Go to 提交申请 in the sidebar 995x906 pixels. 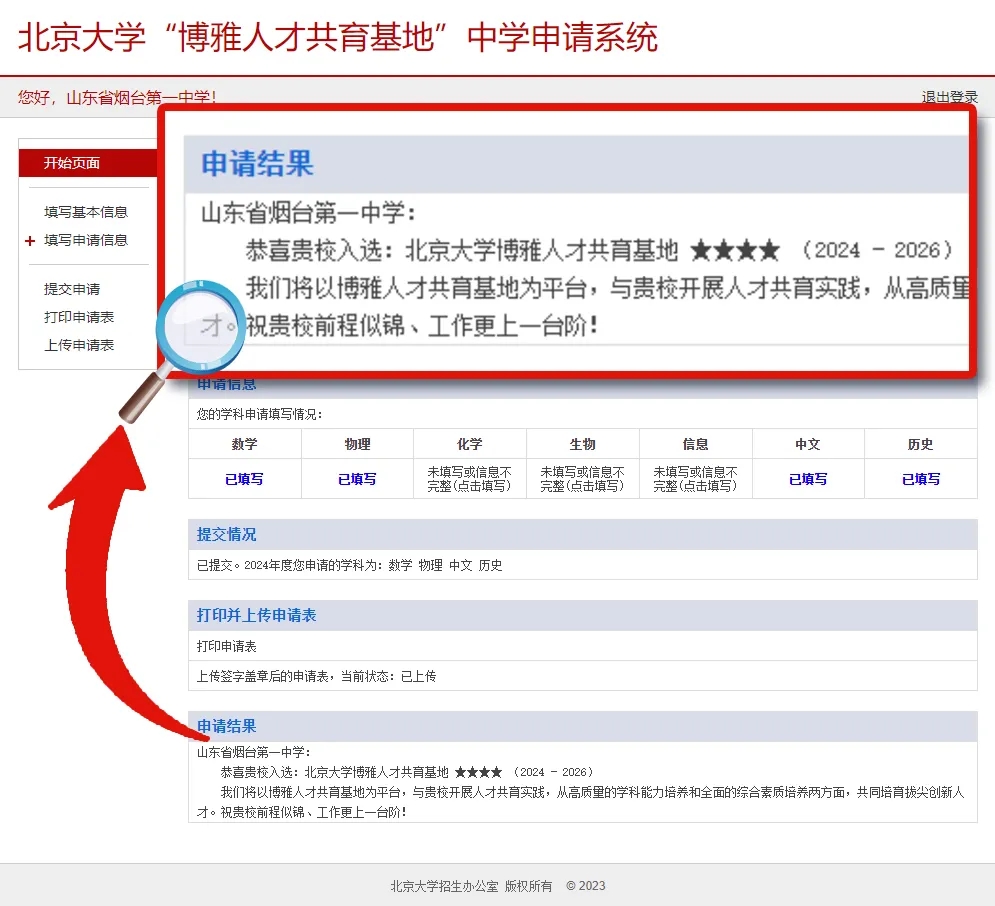(72, 289)
